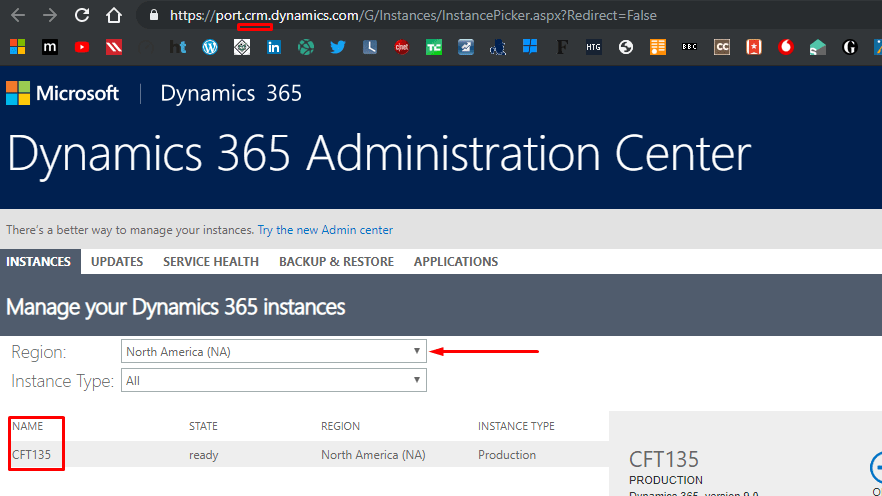Sort by the STATE column header
The width and height of the screenshot is (882, 496).
click(x=203, y=426)
